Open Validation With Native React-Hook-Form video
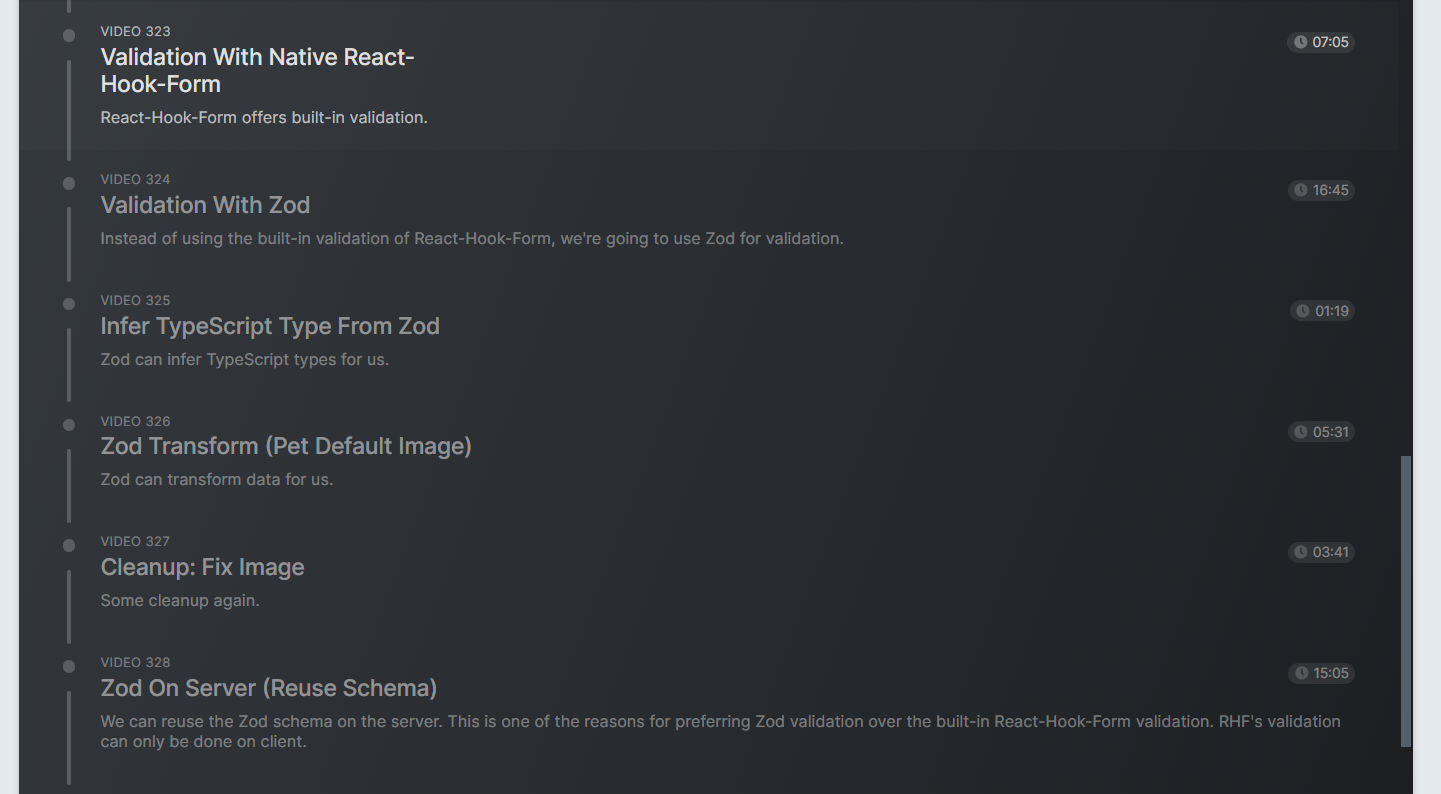This screenshot has width=1441, height=794. click(x=257, y=70)
